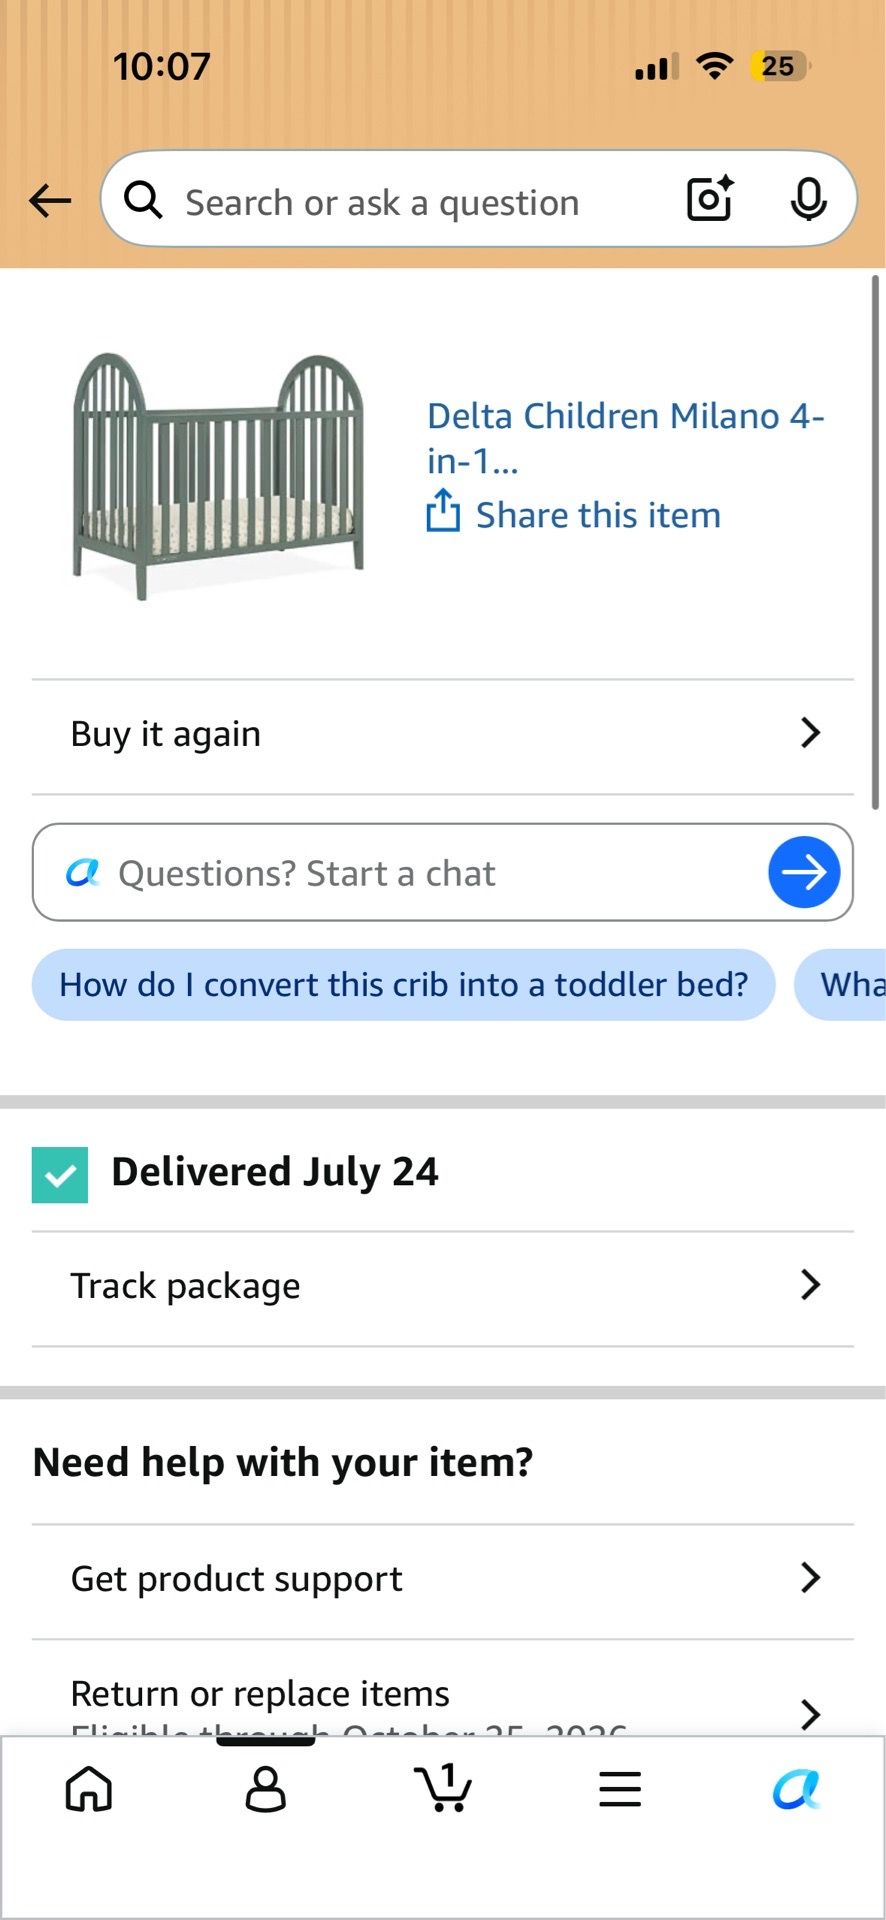Open the shopping cart icon
This screenshot has width=886, height=1920.
pyautogui.click(x=443, y=1787)
